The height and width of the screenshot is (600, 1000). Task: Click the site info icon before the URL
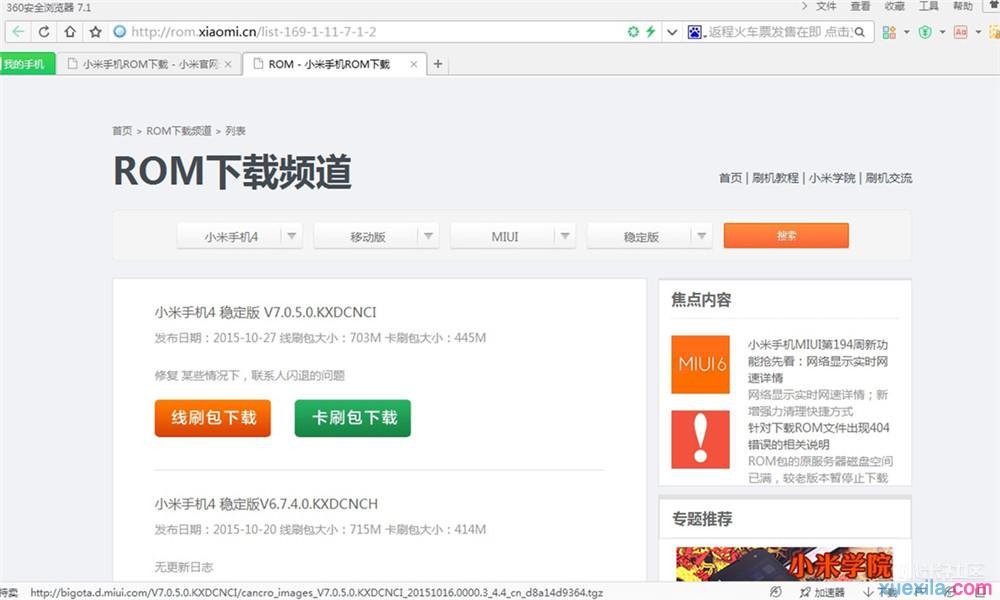click(119, 31)
